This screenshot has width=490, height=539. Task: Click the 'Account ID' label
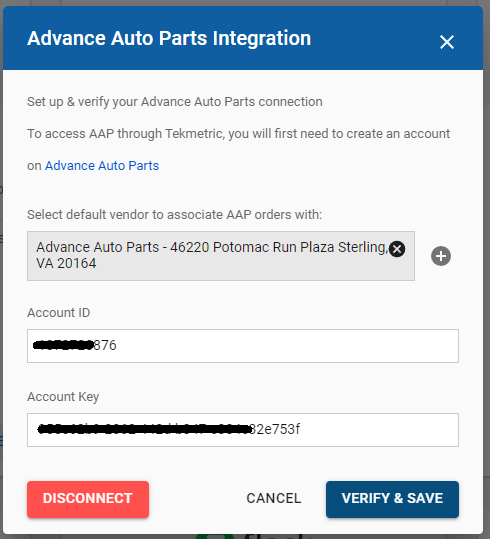tap(58, 313)
